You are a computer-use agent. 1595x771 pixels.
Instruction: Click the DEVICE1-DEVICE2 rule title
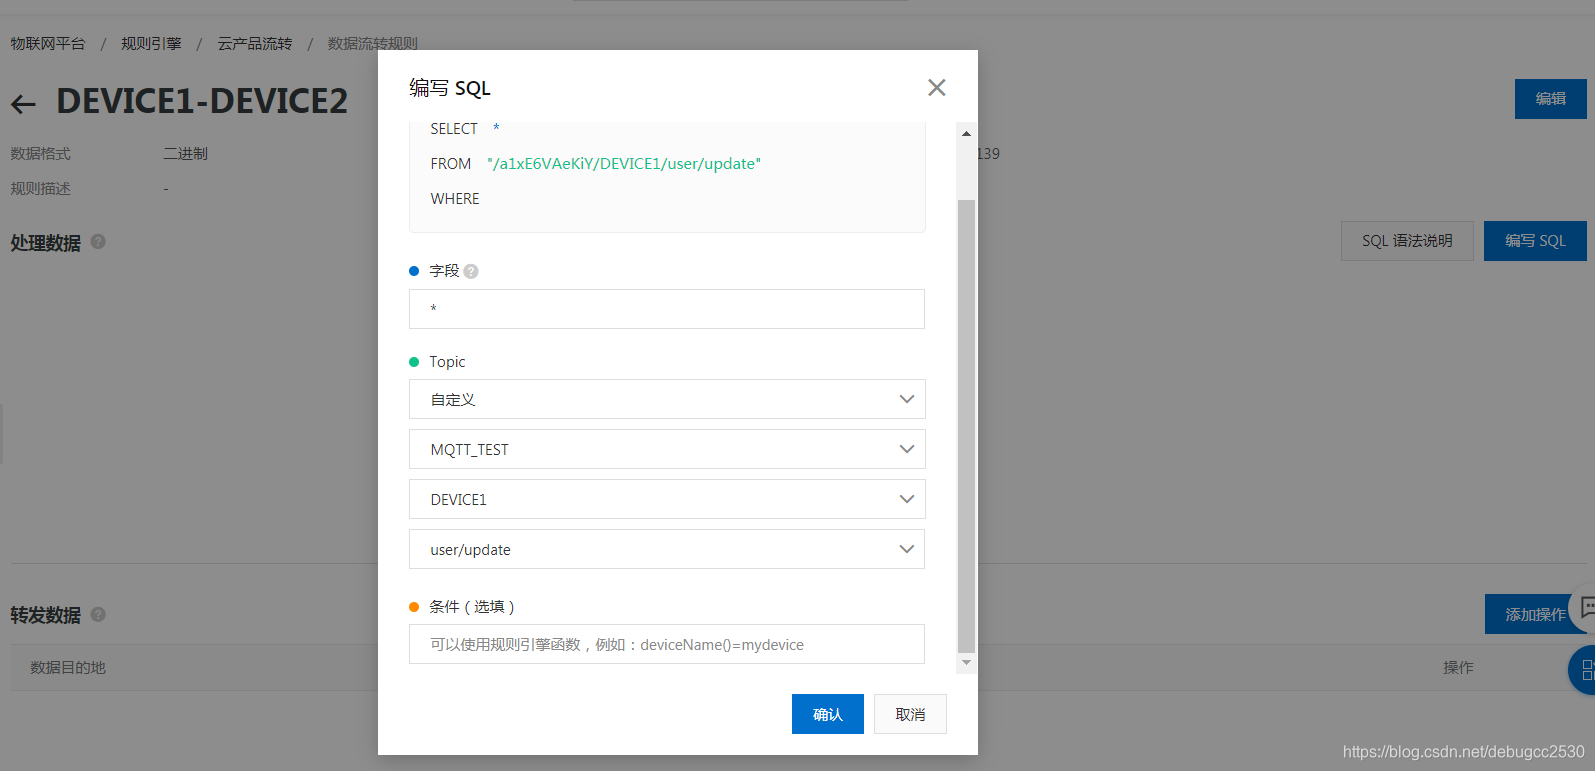point(202,101)
